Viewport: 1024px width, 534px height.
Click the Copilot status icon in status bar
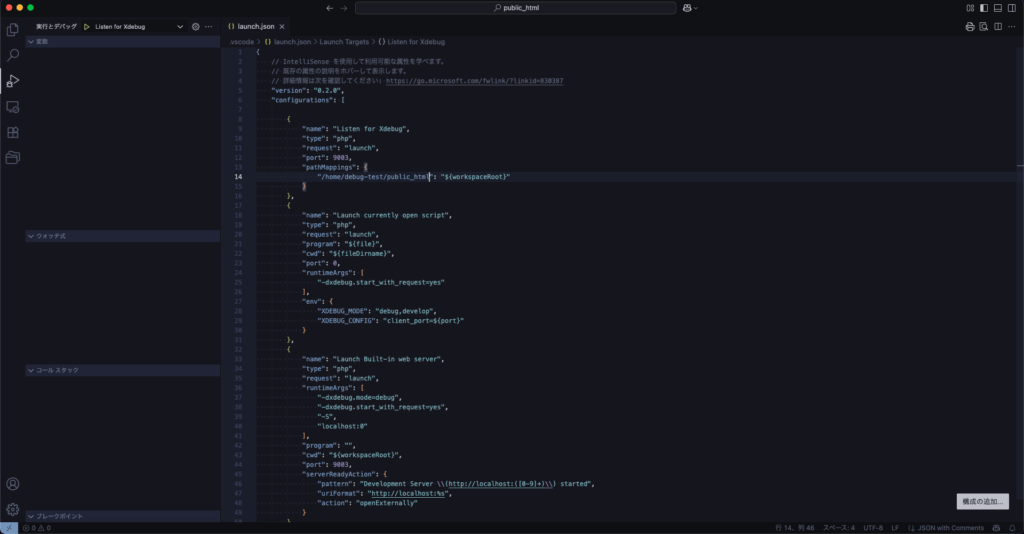996,528
